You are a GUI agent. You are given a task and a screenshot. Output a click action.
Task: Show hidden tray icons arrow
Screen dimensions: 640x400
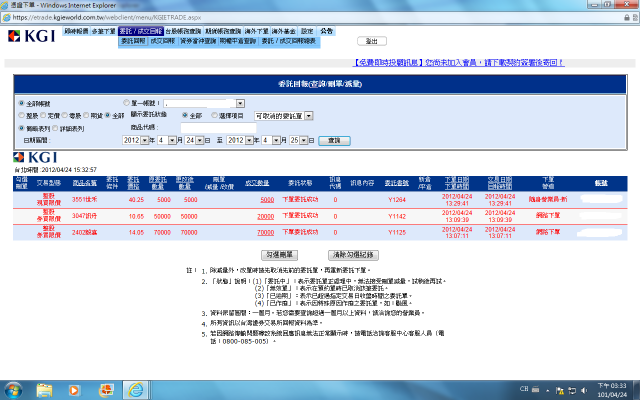click(547, 391)
